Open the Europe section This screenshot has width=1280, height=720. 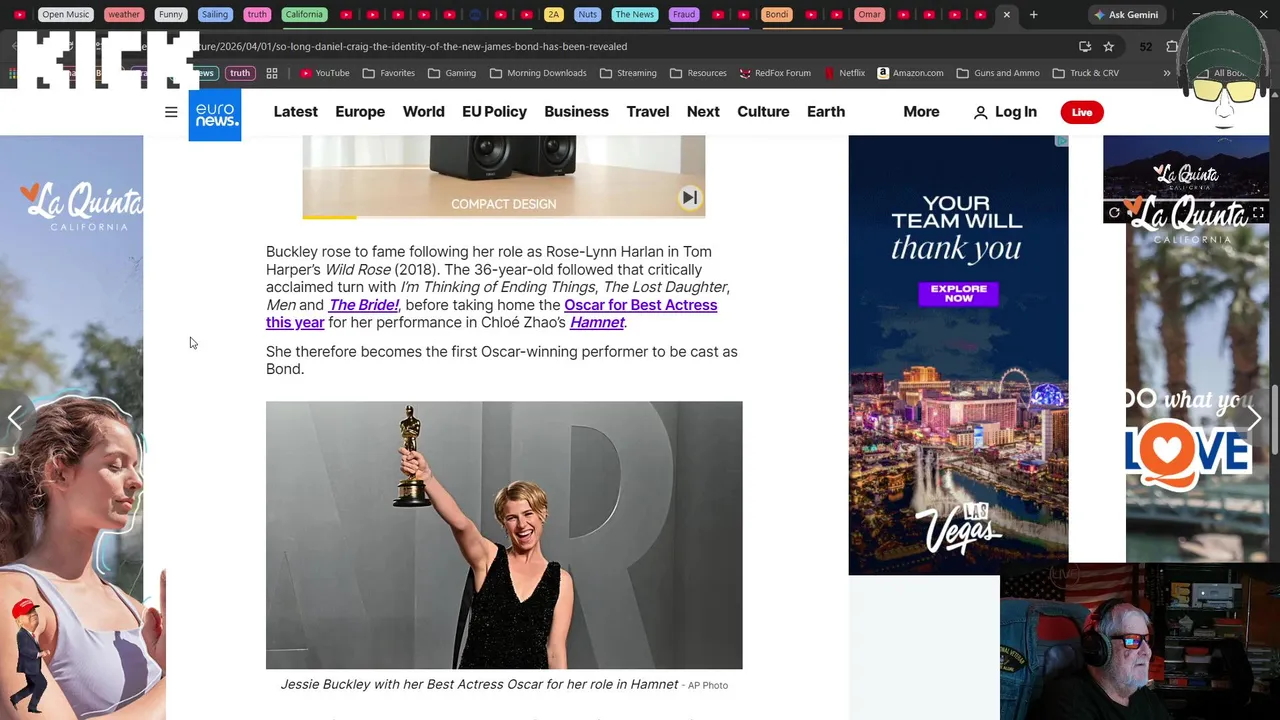point(360,112)
